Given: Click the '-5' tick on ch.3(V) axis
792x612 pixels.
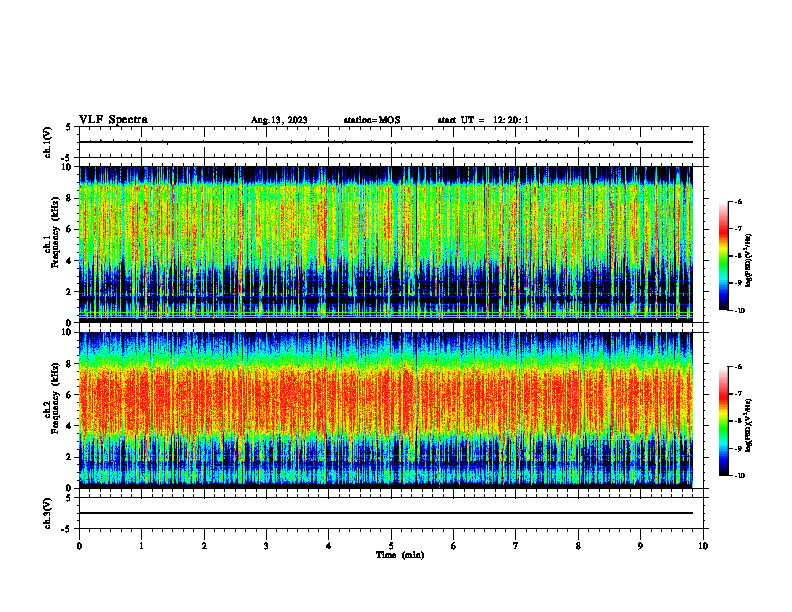Looking at the screenshot, I should pos(67,529).
